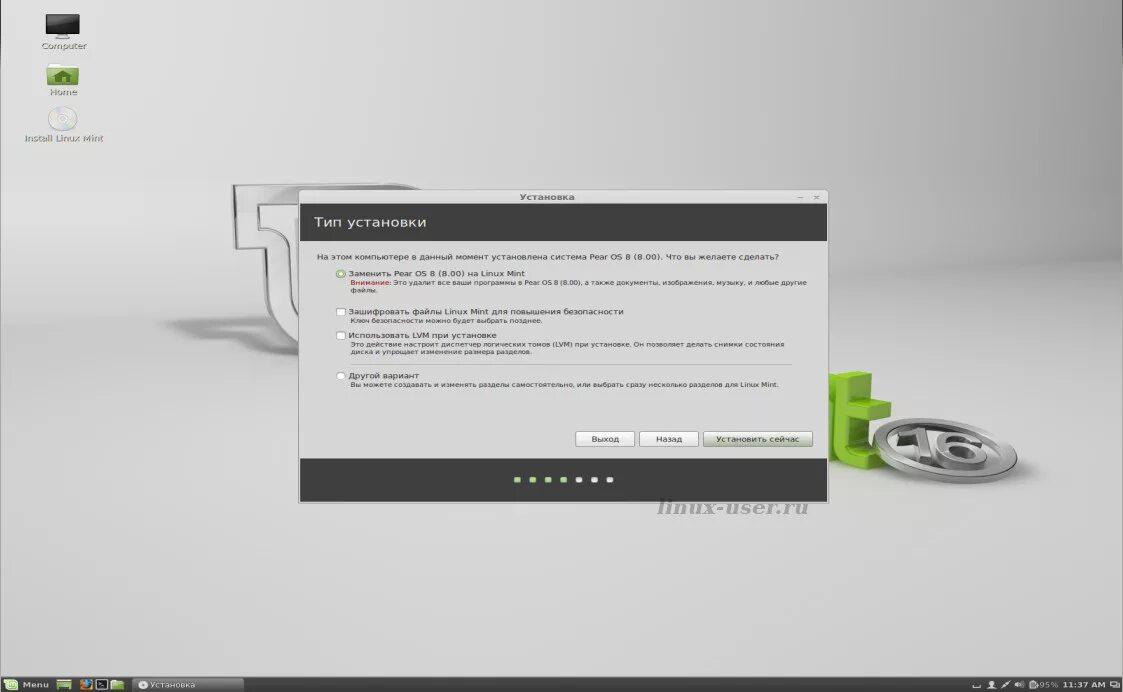Launch the Terminal from the panel
The height and width of the screenshot is (692, 1123).
pyautogui.click(x=102, y=685)
